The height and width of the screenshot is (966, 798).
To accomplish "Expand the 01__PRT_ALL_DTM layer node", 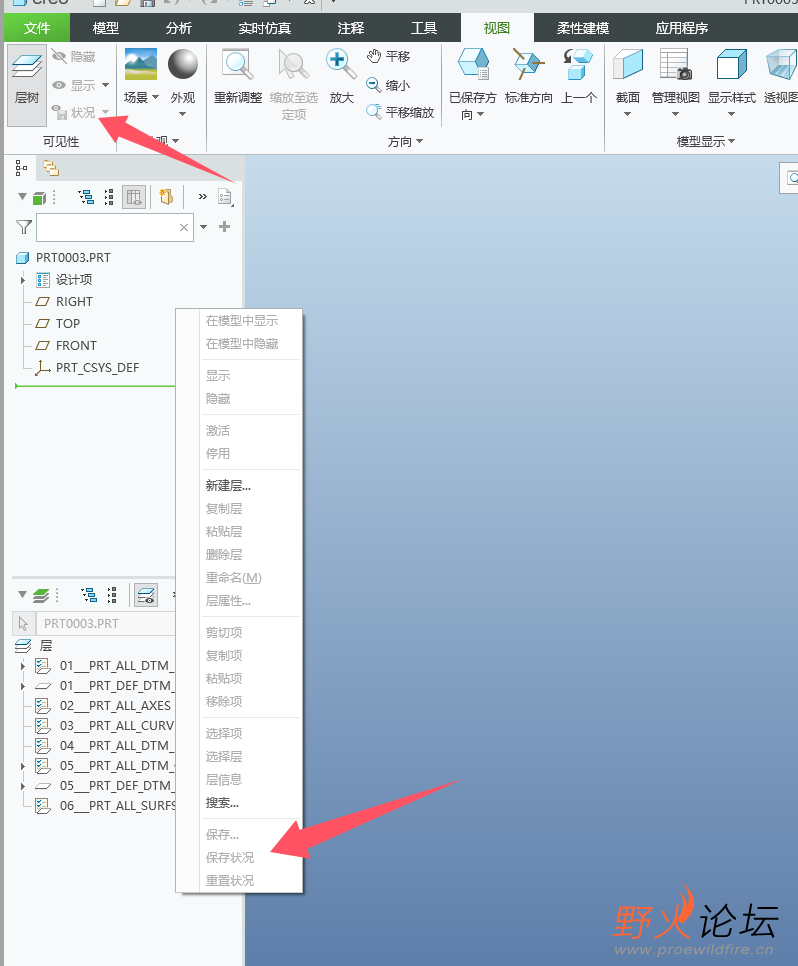I will pos(23,666).
